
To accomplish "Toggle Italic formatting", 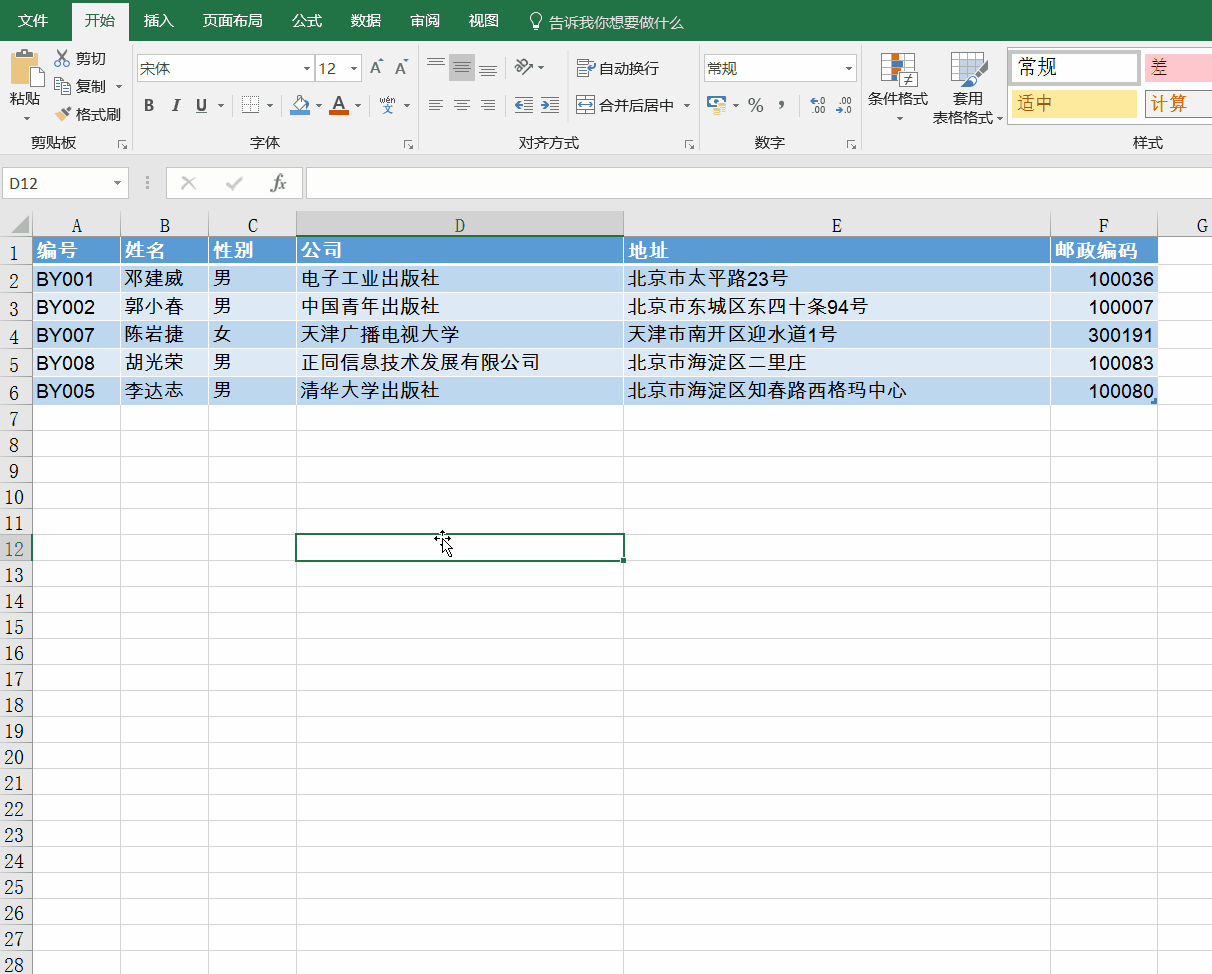I will click(x=176, y=105).
